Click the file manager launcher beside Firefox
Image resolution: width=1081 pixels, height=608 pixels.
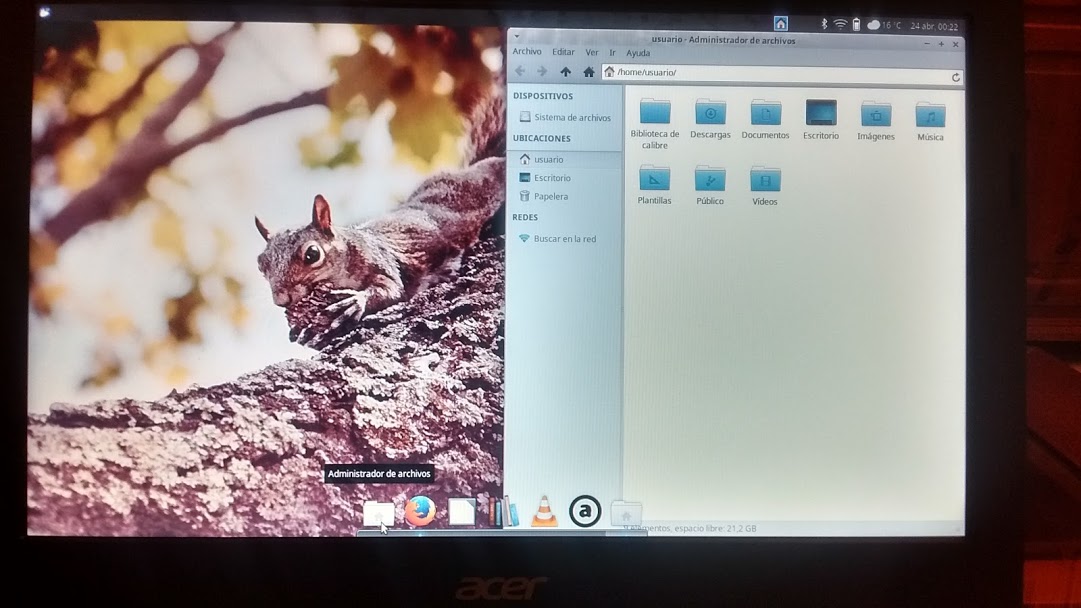(378, 513)
